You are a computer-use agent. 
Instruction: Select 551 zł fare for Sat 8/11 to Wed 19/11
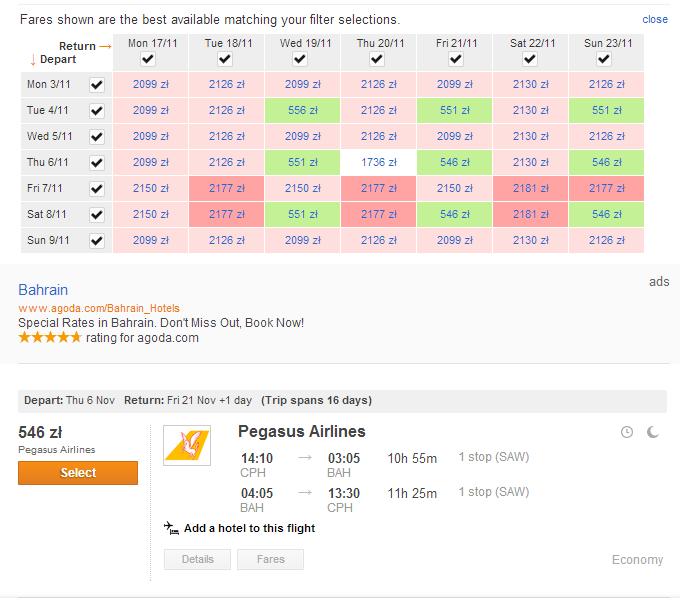click(x=302, y=215)
